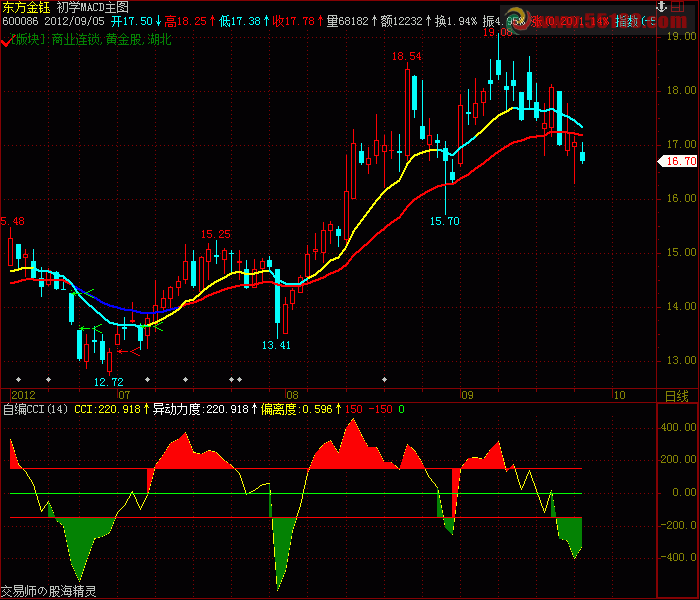Image resolution: width=700 pixels, height=600 pixels.
Task: Click the lone diamond event marker between 08 and 09
Action: [x=386, y=380]
